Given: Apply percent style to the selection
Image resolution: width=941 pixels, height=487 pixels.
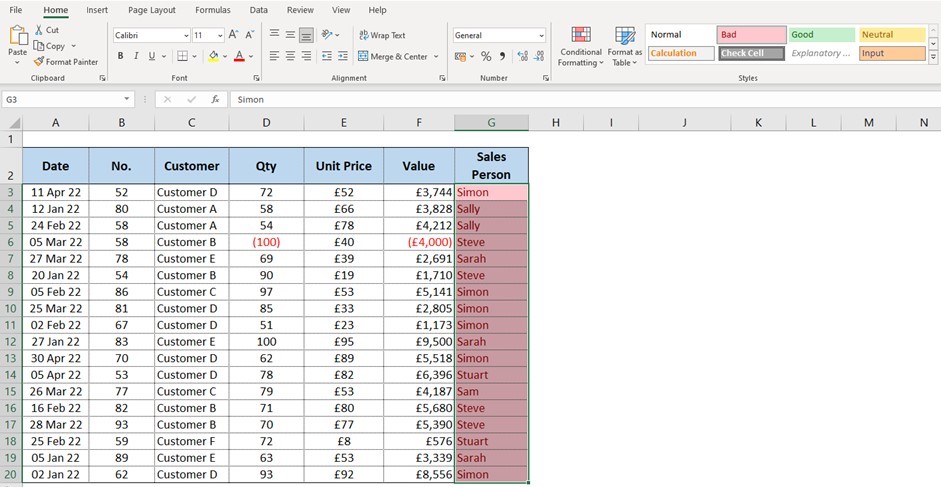Looking at the screenshot, I should [486, 57].
